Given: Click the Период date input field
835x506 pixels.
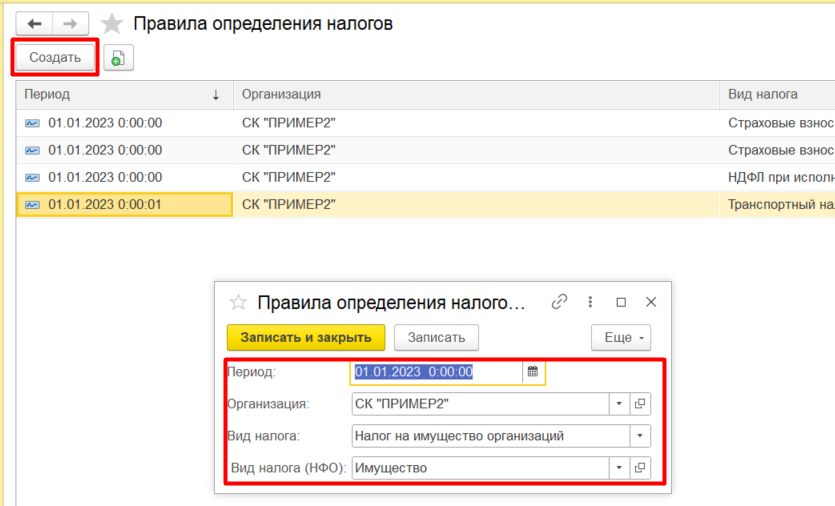Looking at the screenshot, I should [x=435, y=371].
